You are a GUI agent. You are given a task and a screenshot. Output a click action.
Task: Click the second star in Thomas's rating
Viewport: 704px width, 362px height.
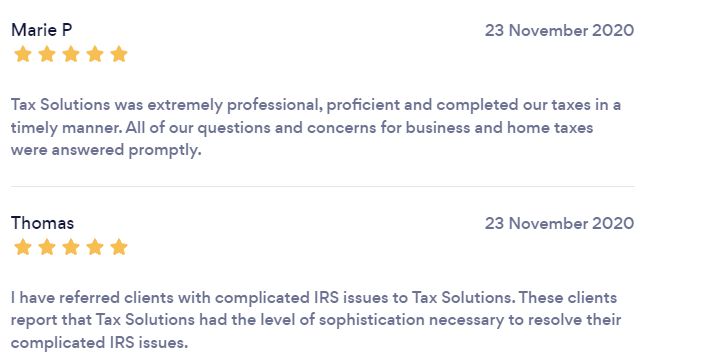coord(47,247)
